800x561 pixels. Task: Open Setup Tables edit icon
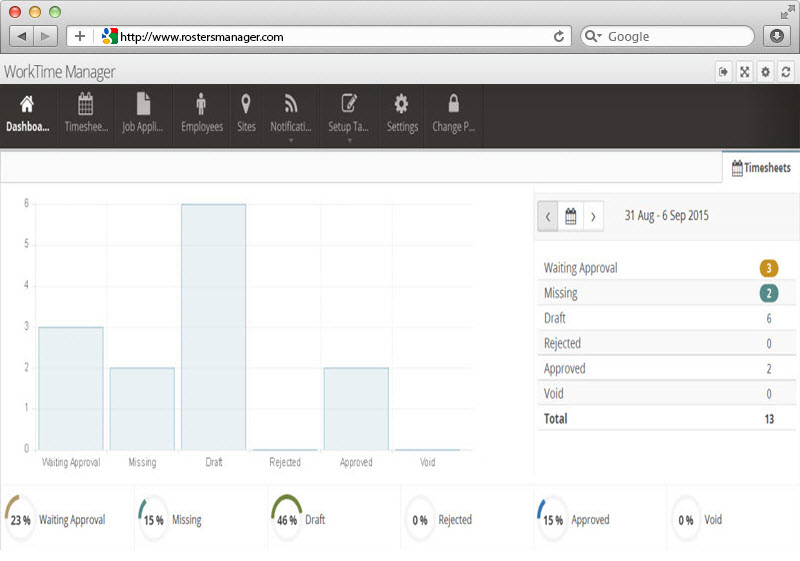click(x=349, y=104)
